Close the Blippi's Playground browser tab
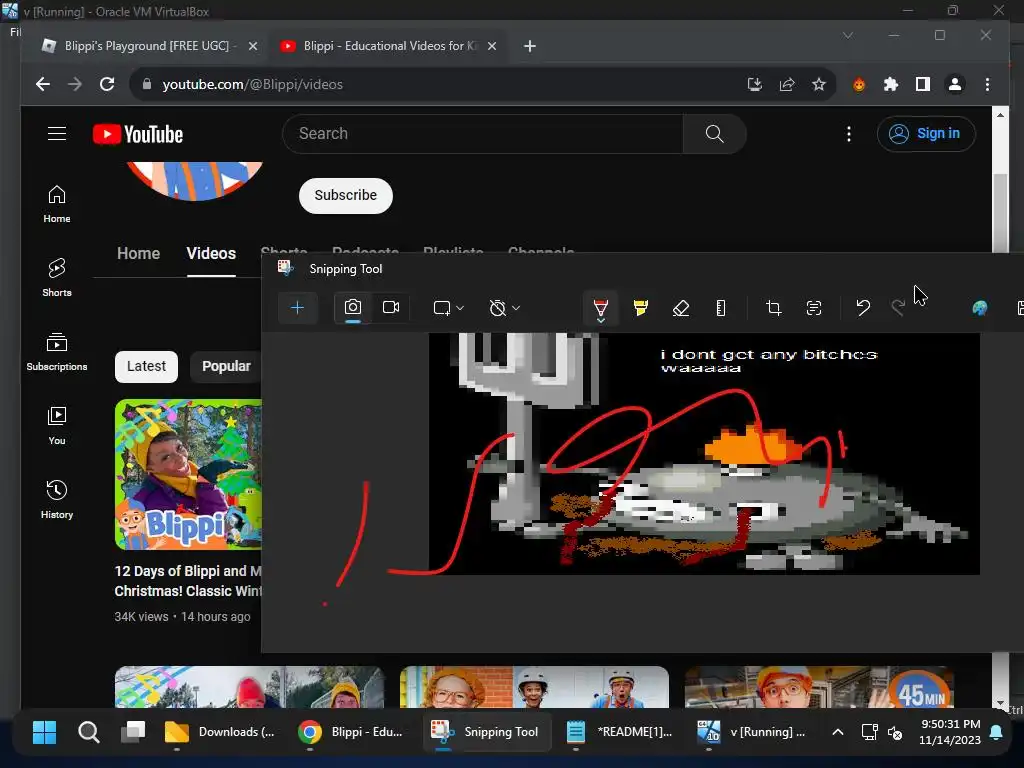 point(253,46)
